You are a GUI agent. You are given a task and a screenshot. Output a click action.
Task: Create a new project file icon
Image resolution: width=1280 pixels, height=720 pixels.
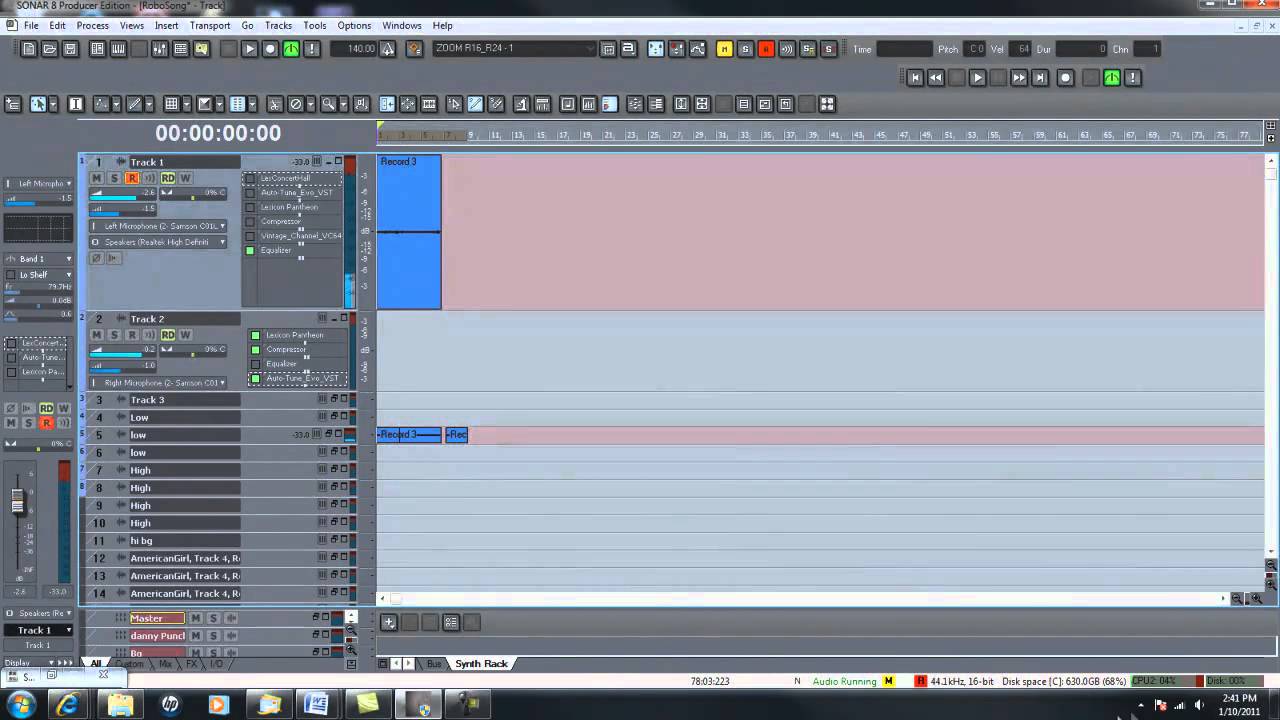(x=29, y=48)
